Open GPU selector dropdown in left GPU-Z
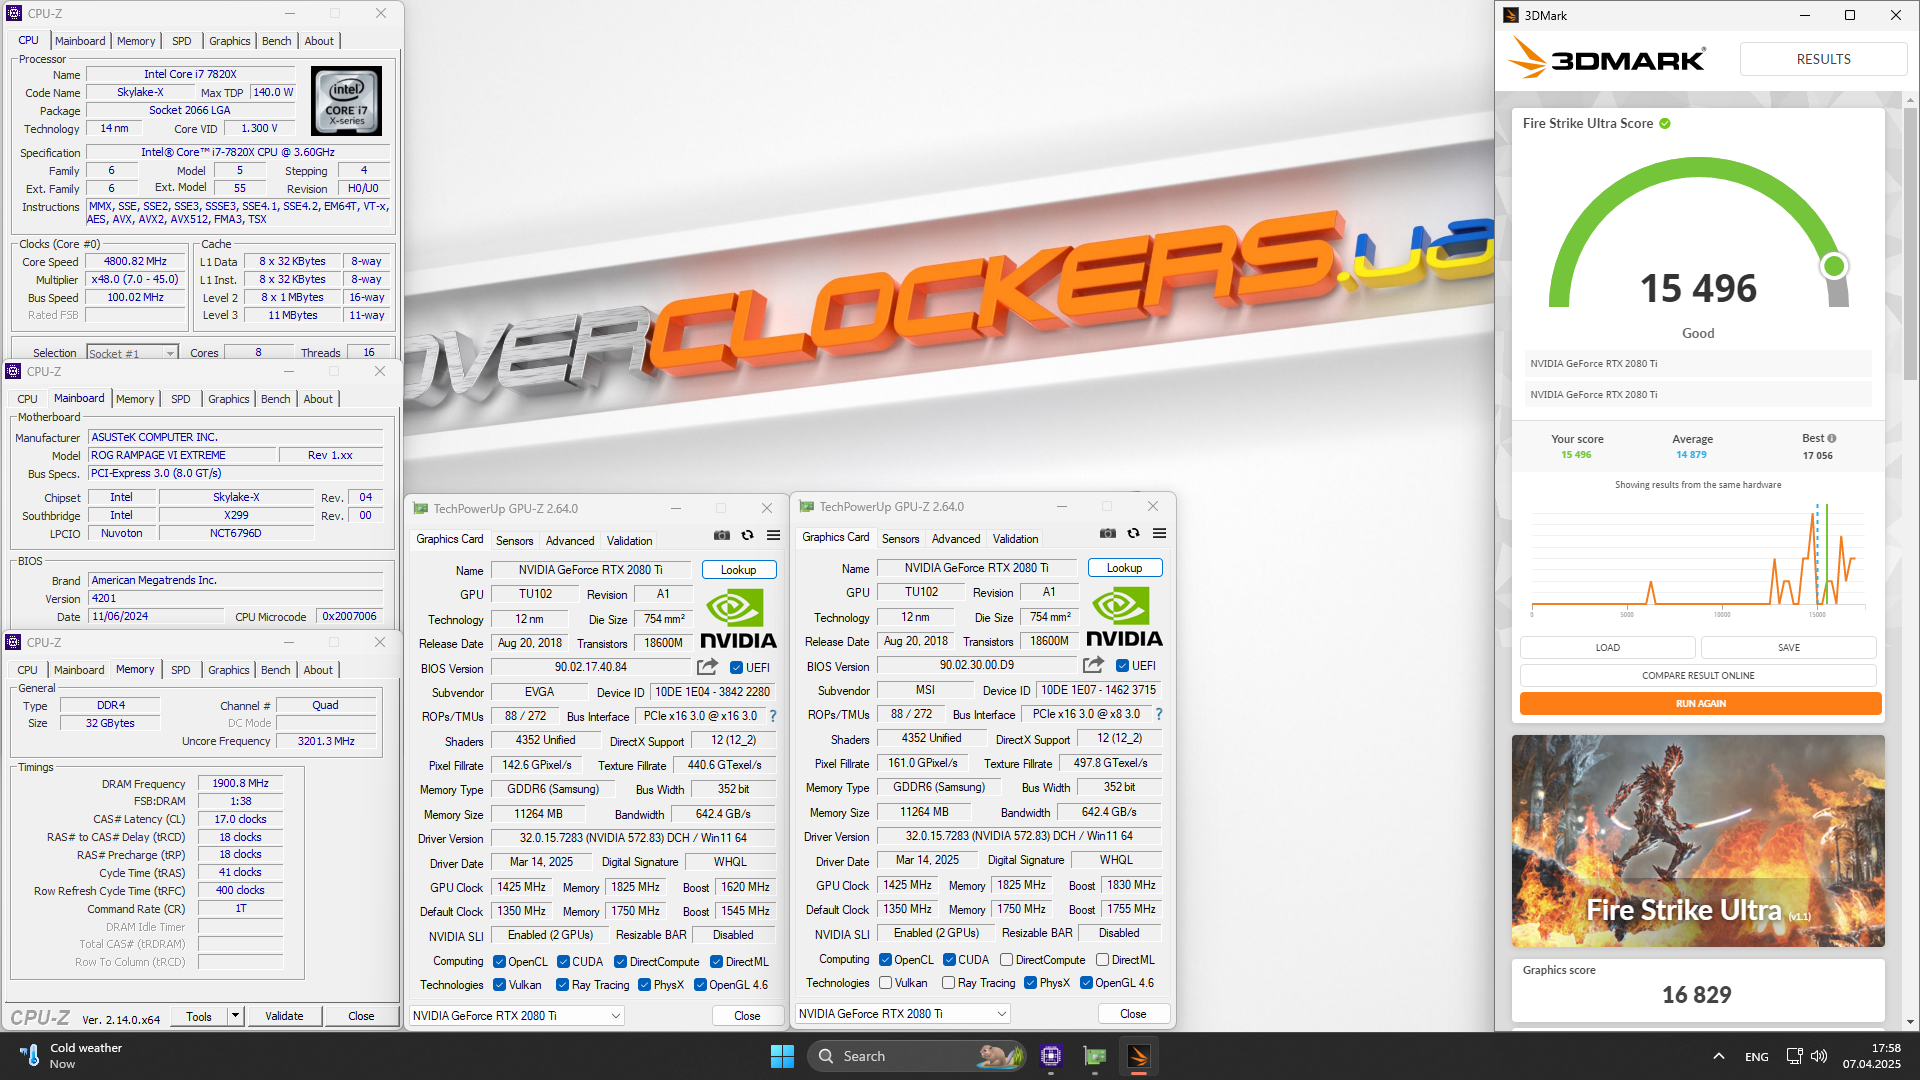1920x1080 pixels. [517, 1016]
